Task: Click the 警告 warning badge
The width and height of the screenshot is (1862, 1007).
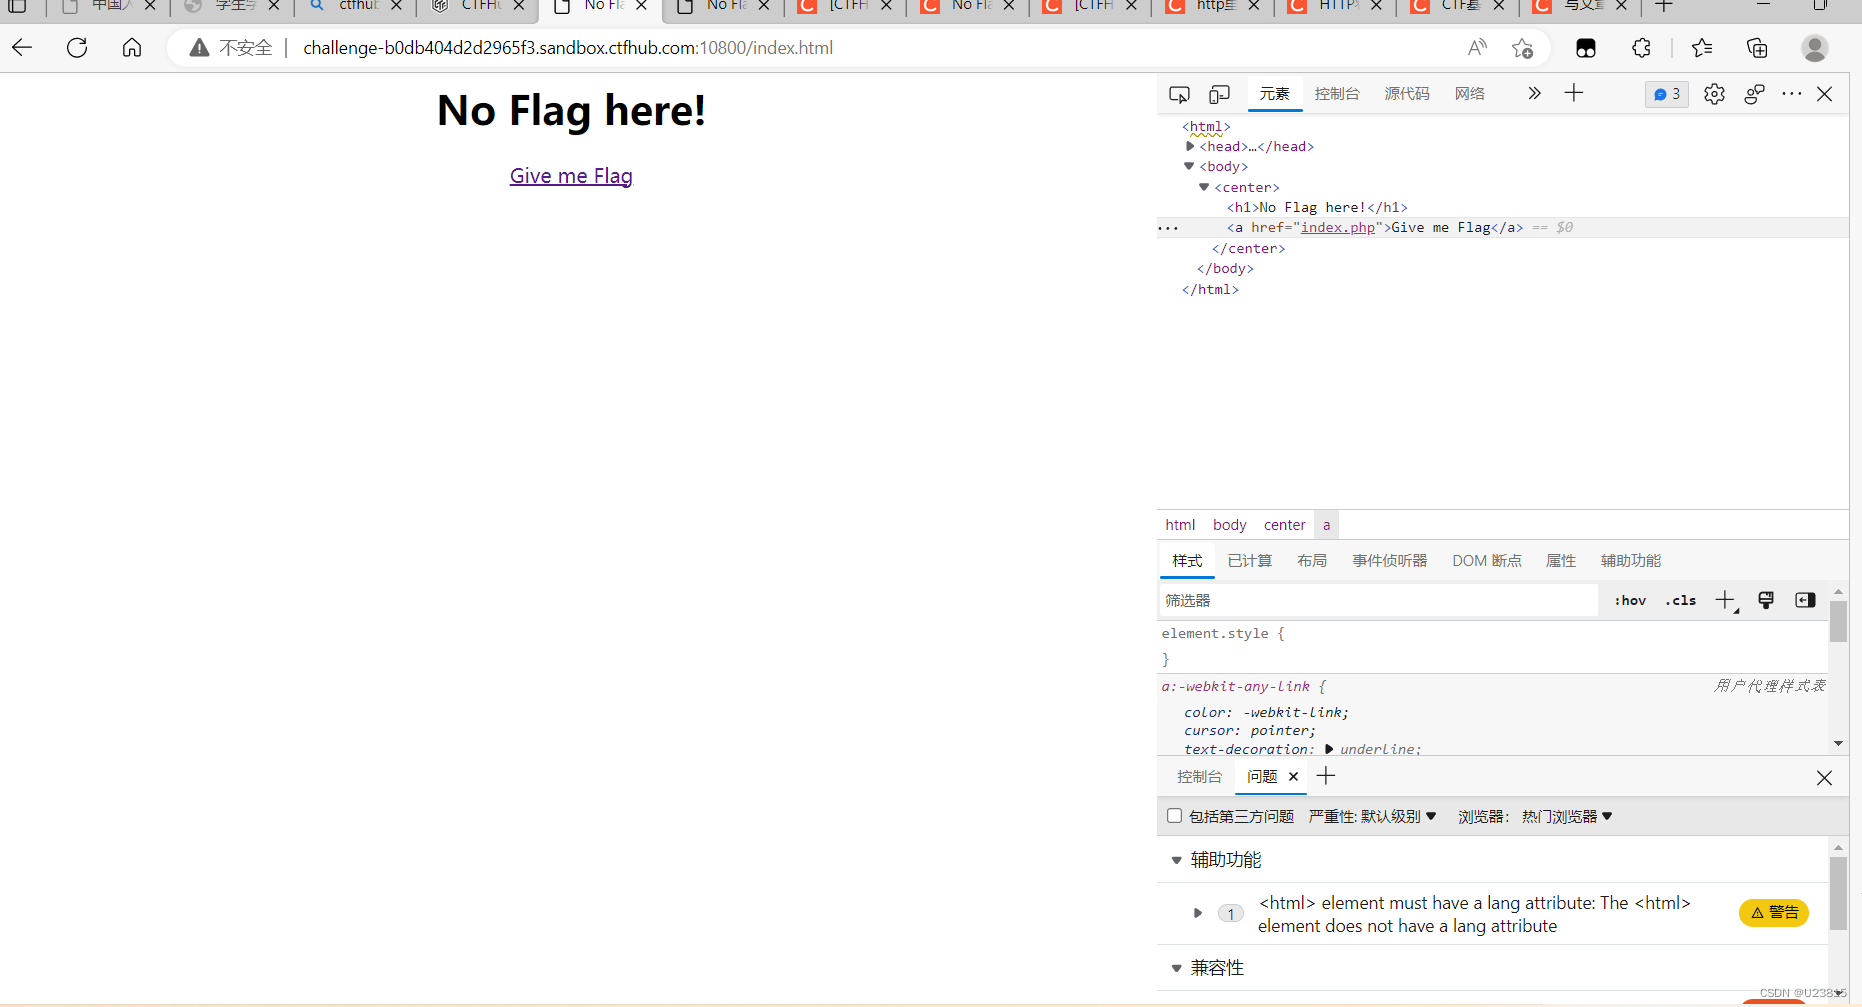Action: pyautogui.click(x=1774, y=913)
